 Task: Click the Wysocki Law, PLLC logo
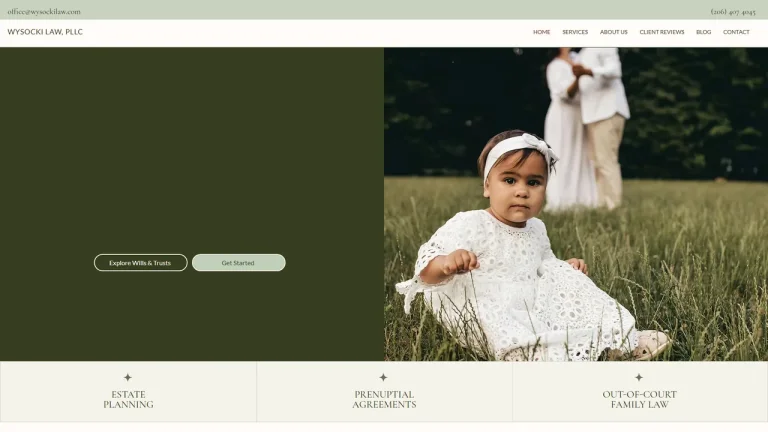pos(45,32)
